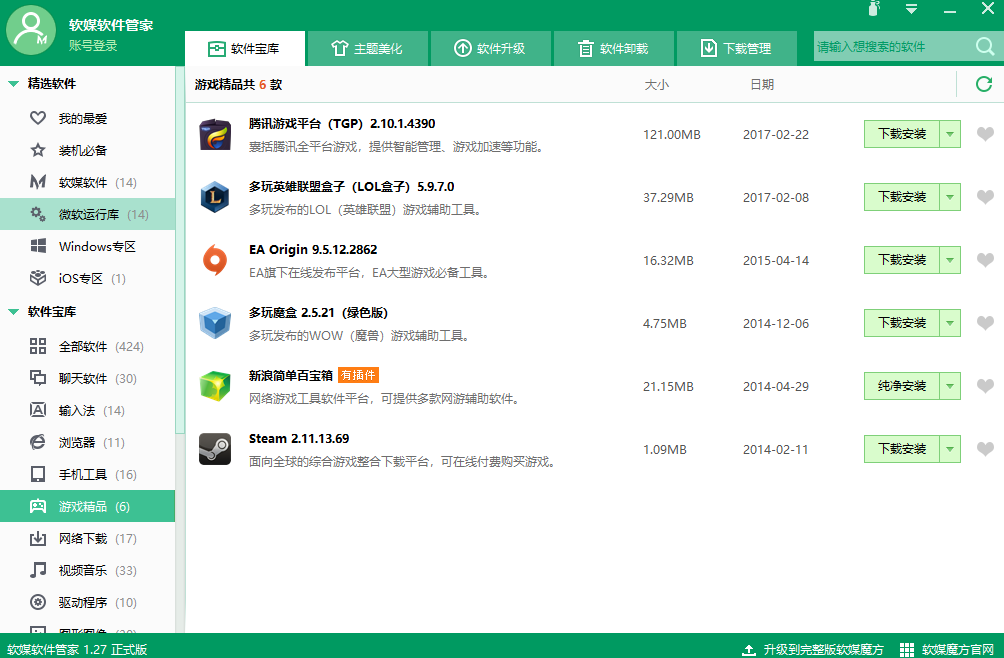
Task: Select 手机工具 (16) category
Action: (88, 474)
